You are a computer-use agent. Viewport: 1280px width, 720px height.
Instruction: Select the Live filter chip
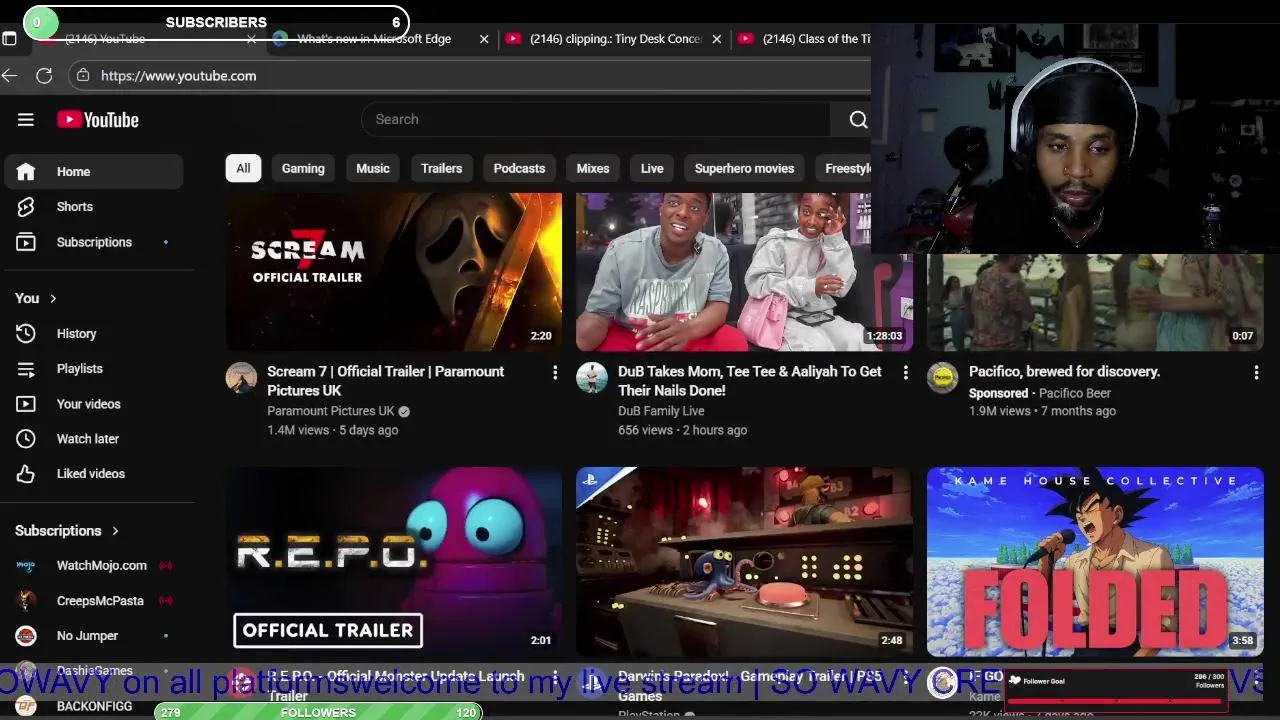652,168
